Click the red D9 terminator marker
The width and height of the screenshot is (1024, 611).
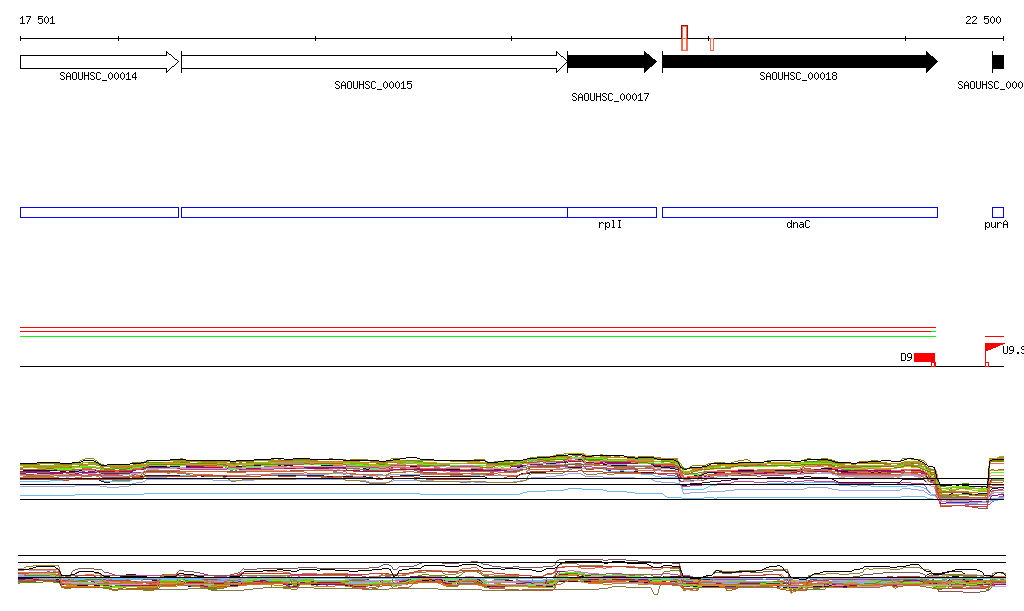coord(924,358)
